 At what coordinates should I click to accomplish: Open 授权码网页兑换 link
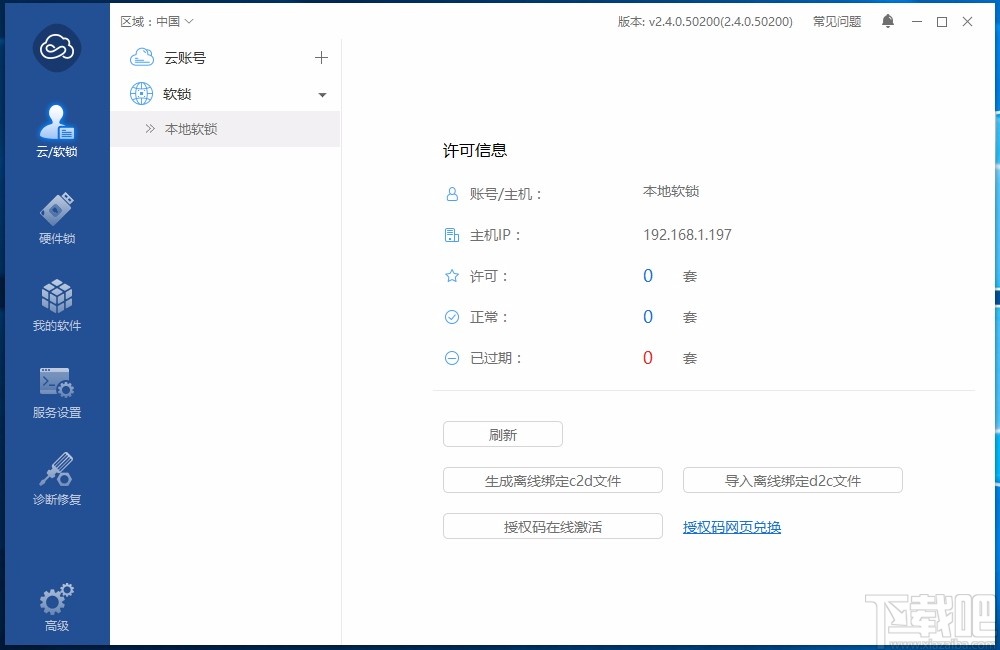coord(732,526)
